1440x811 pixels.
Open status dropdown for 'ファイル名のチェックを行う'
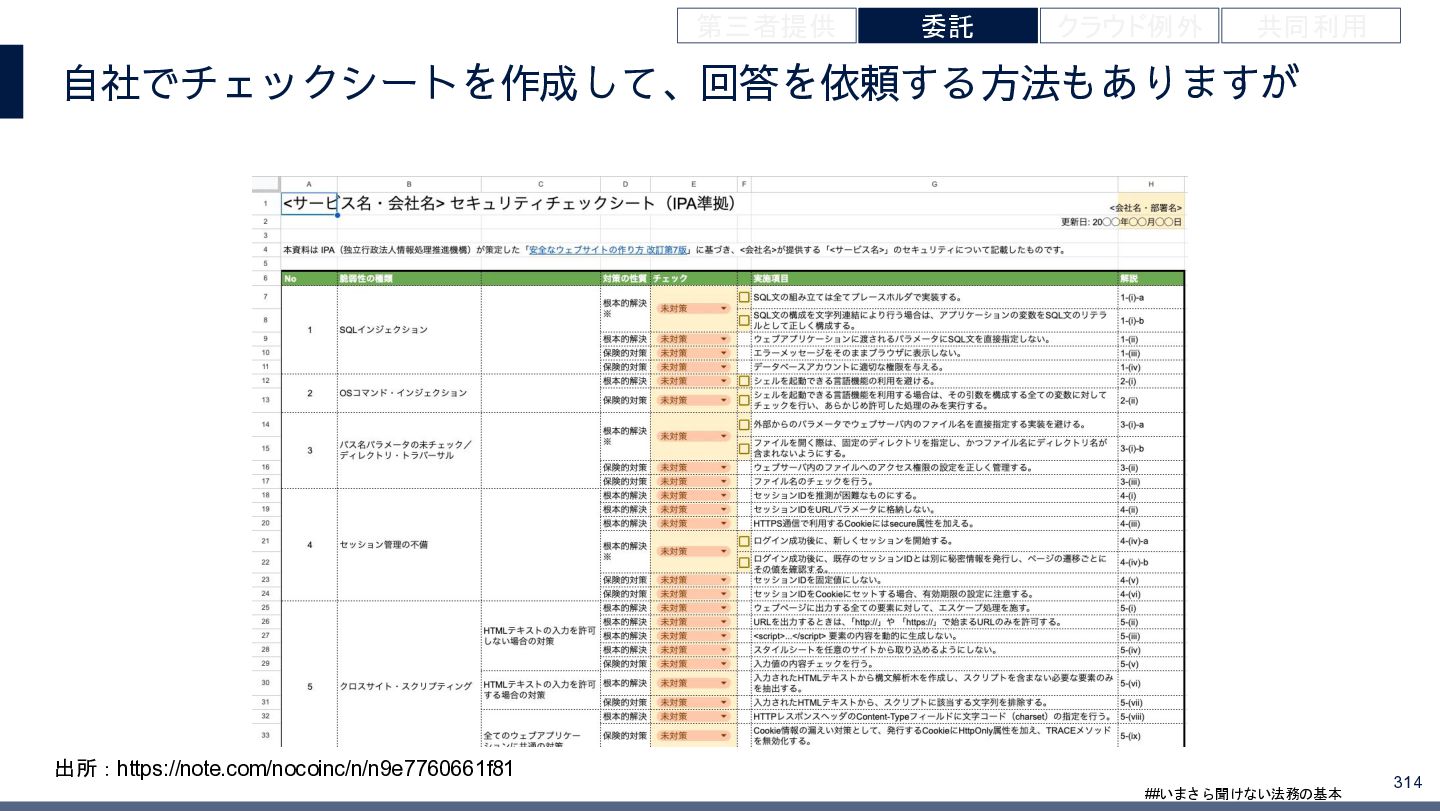(x=693, y=481)
